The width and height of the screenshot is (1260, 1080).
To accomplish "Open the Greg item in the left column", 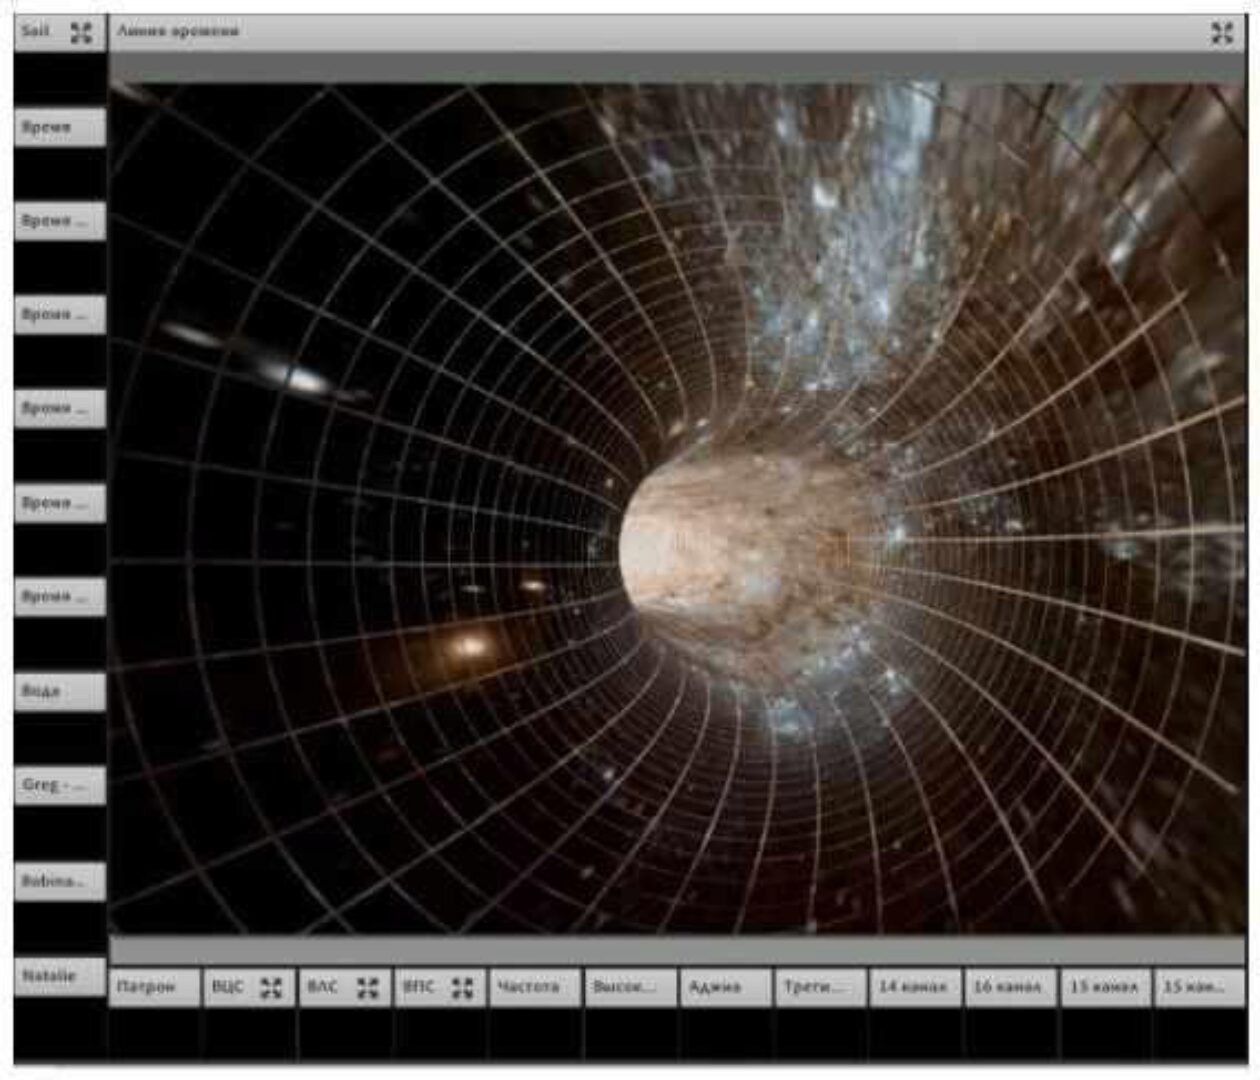I will pos(59,785).
